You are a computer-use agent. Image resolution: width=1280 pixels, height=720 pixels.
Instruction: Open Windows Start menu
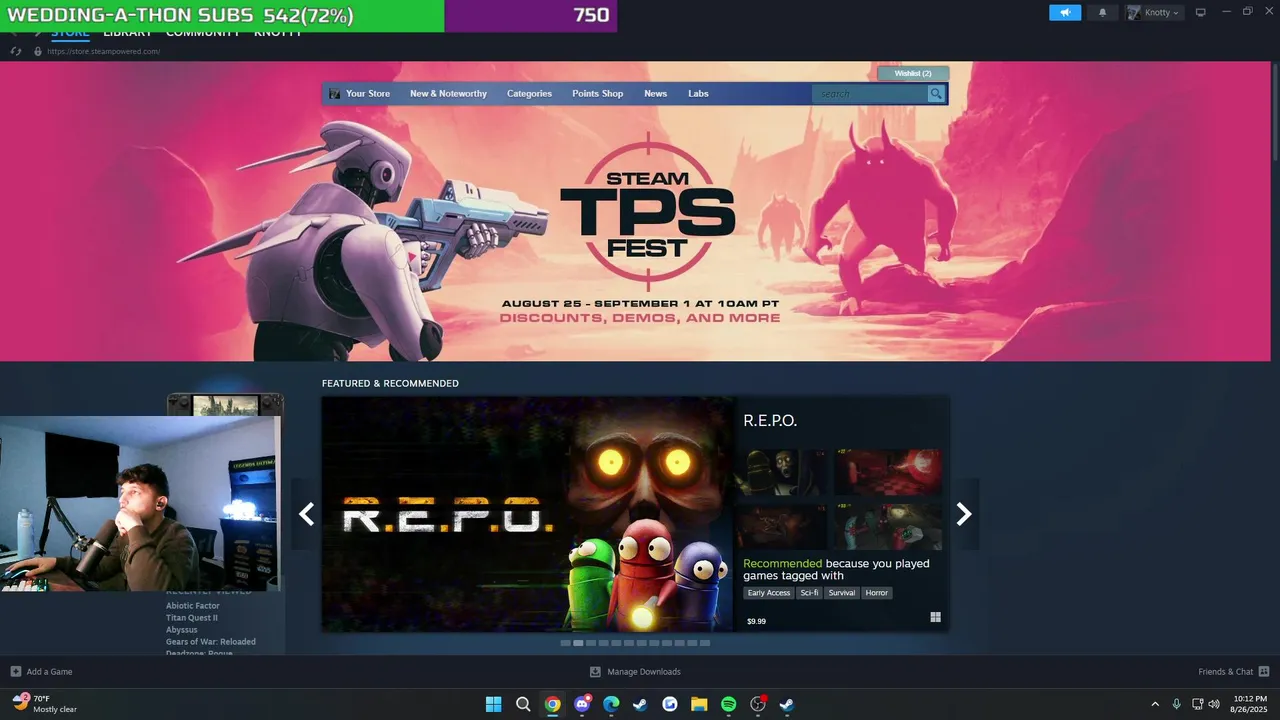pos(493,704)
